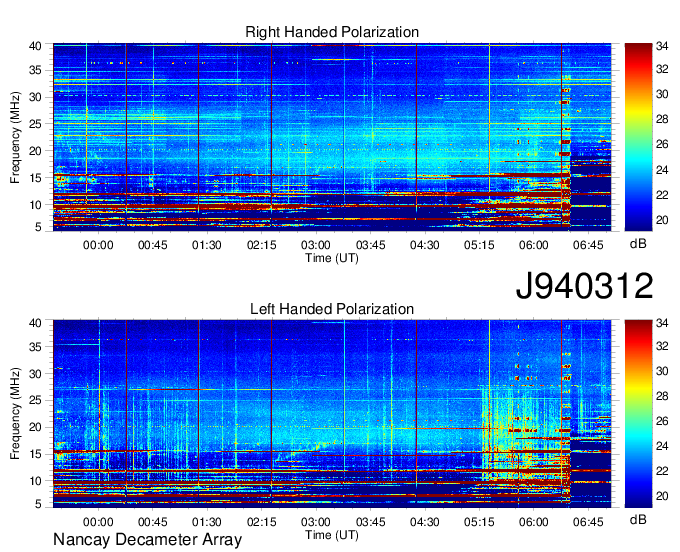Click the 01:30 time tick under Left Handed plot

tap(207, 522)
